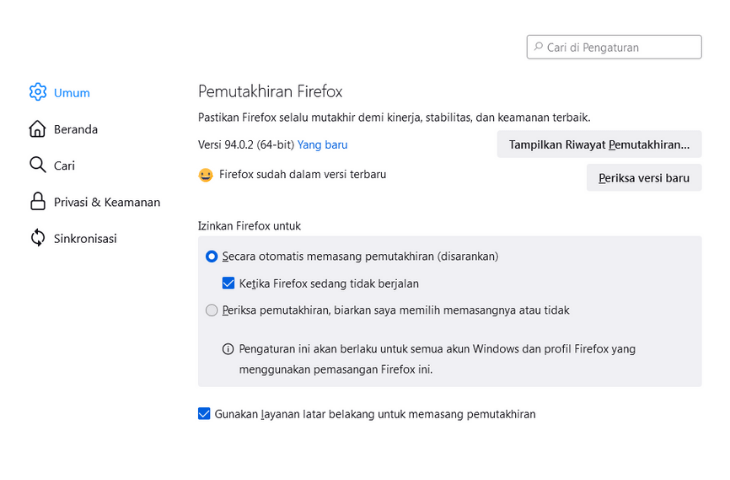Click the Beranda house icon
This screenshot has height=480, width=730.
pos(37,129)
